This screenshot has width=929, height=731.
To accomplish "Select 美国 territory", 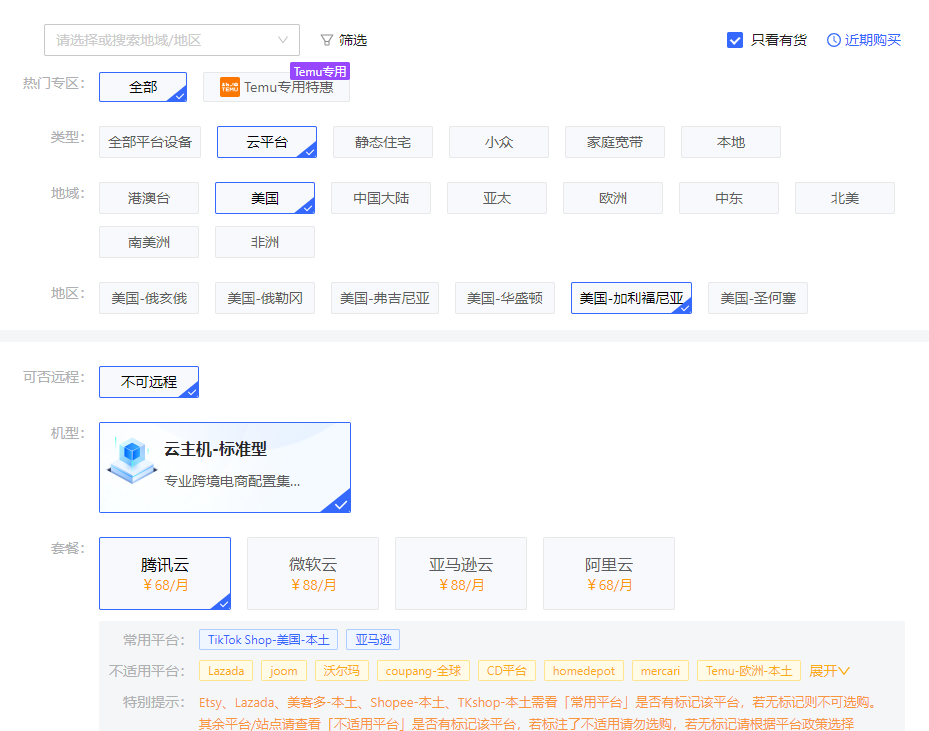I will pos(265,198).
